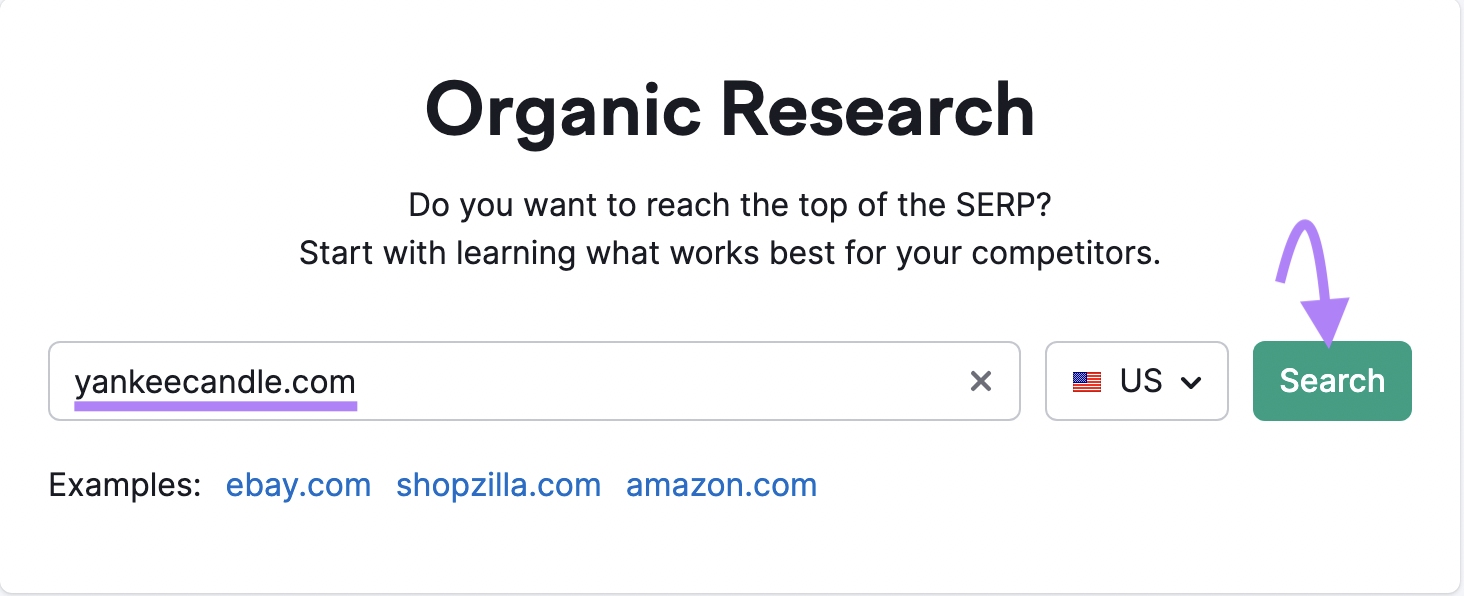
Task: Click the US flag icon
Action: point(1086,382)
